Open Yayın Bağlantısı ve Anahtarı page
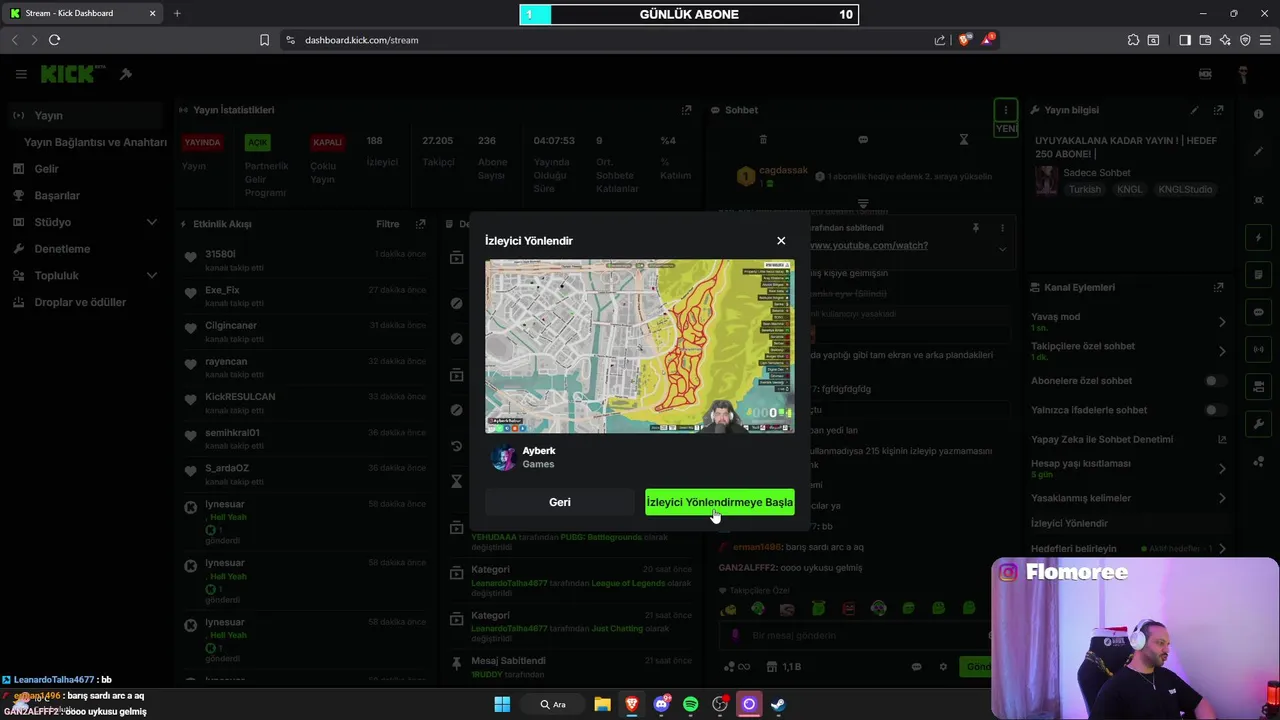 [x=95, y=142]
